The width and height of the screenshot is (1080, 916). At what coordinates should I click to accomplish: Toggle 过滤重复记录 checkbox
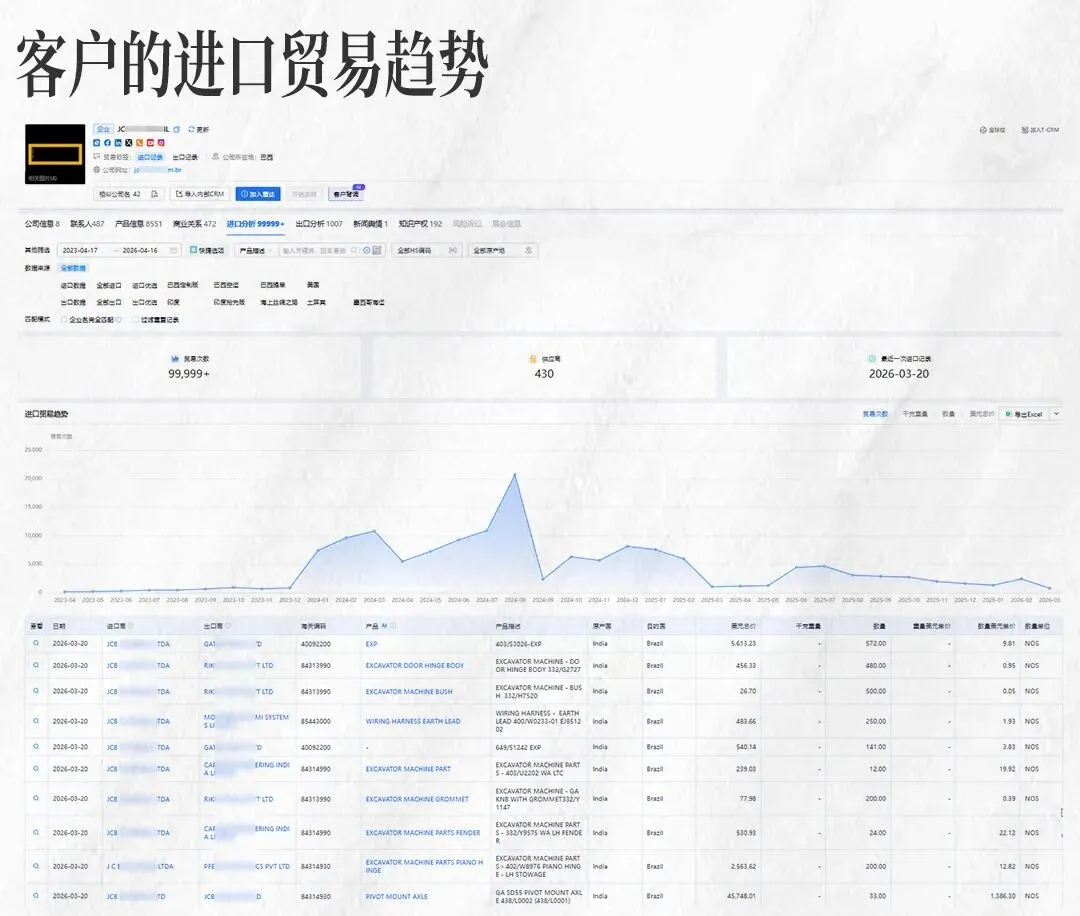(x=136, y=320)
